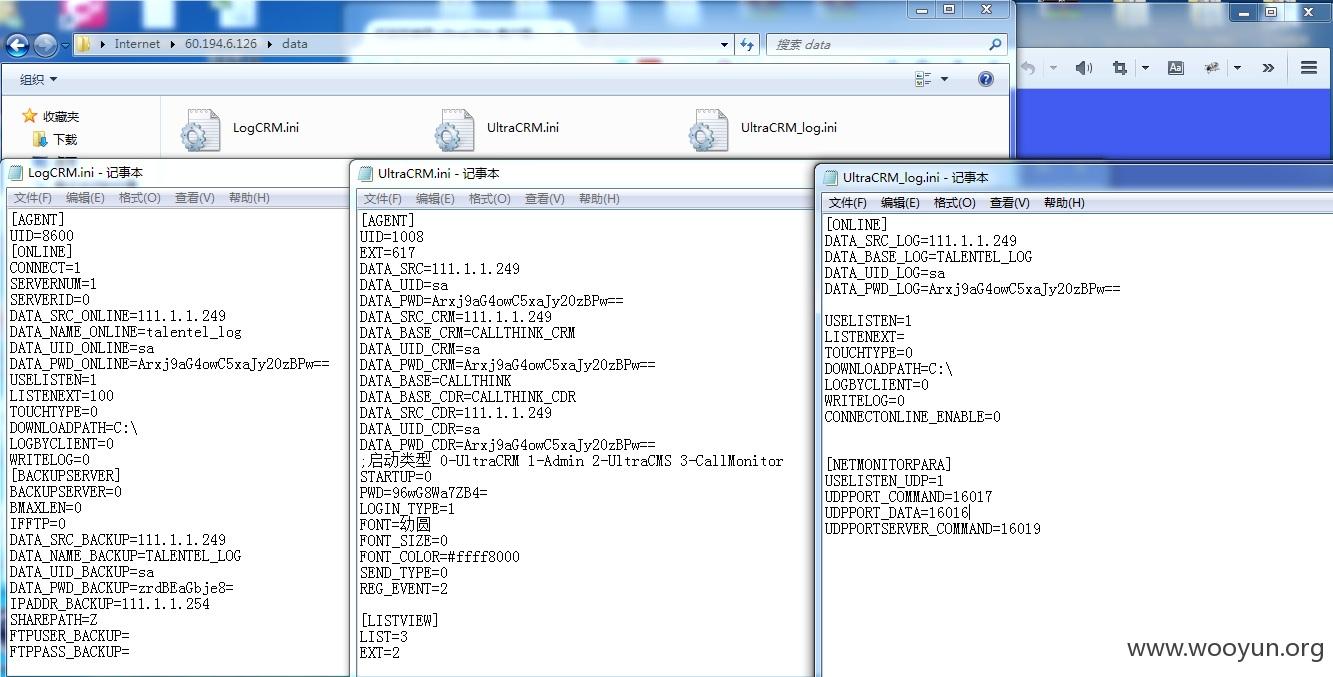Click the line DATA_BASE_LOG=TALENTEL_LOG
This screenshot has width=1333, height=677.
click(x=928, y=257)
